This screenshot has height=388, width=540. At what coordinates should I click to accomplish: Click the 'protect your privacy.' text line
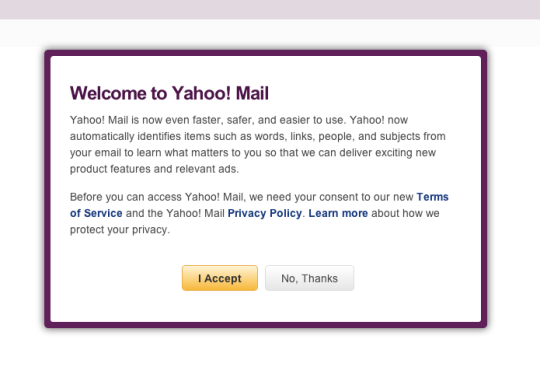[120, 230]
